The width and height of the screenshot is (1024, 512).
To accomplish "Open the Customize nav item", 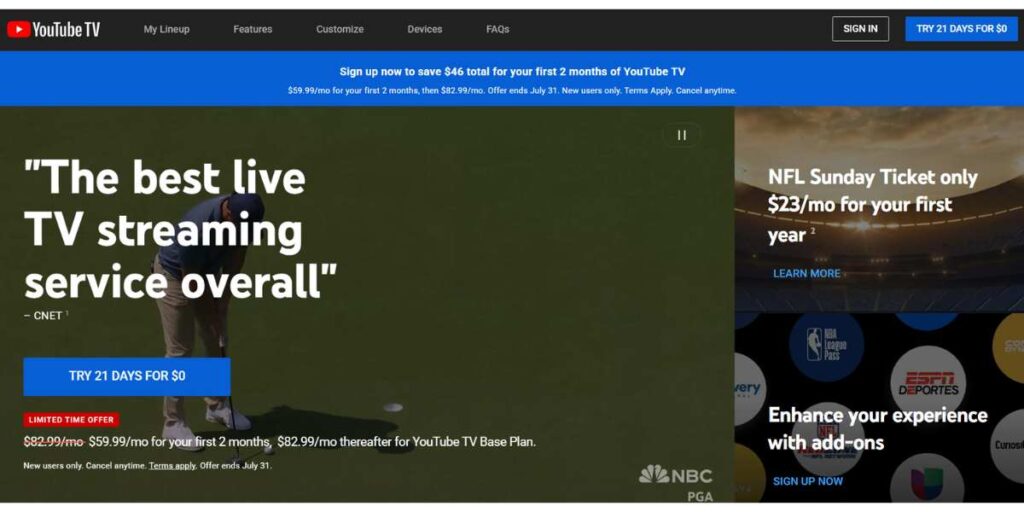I will 340,29.
